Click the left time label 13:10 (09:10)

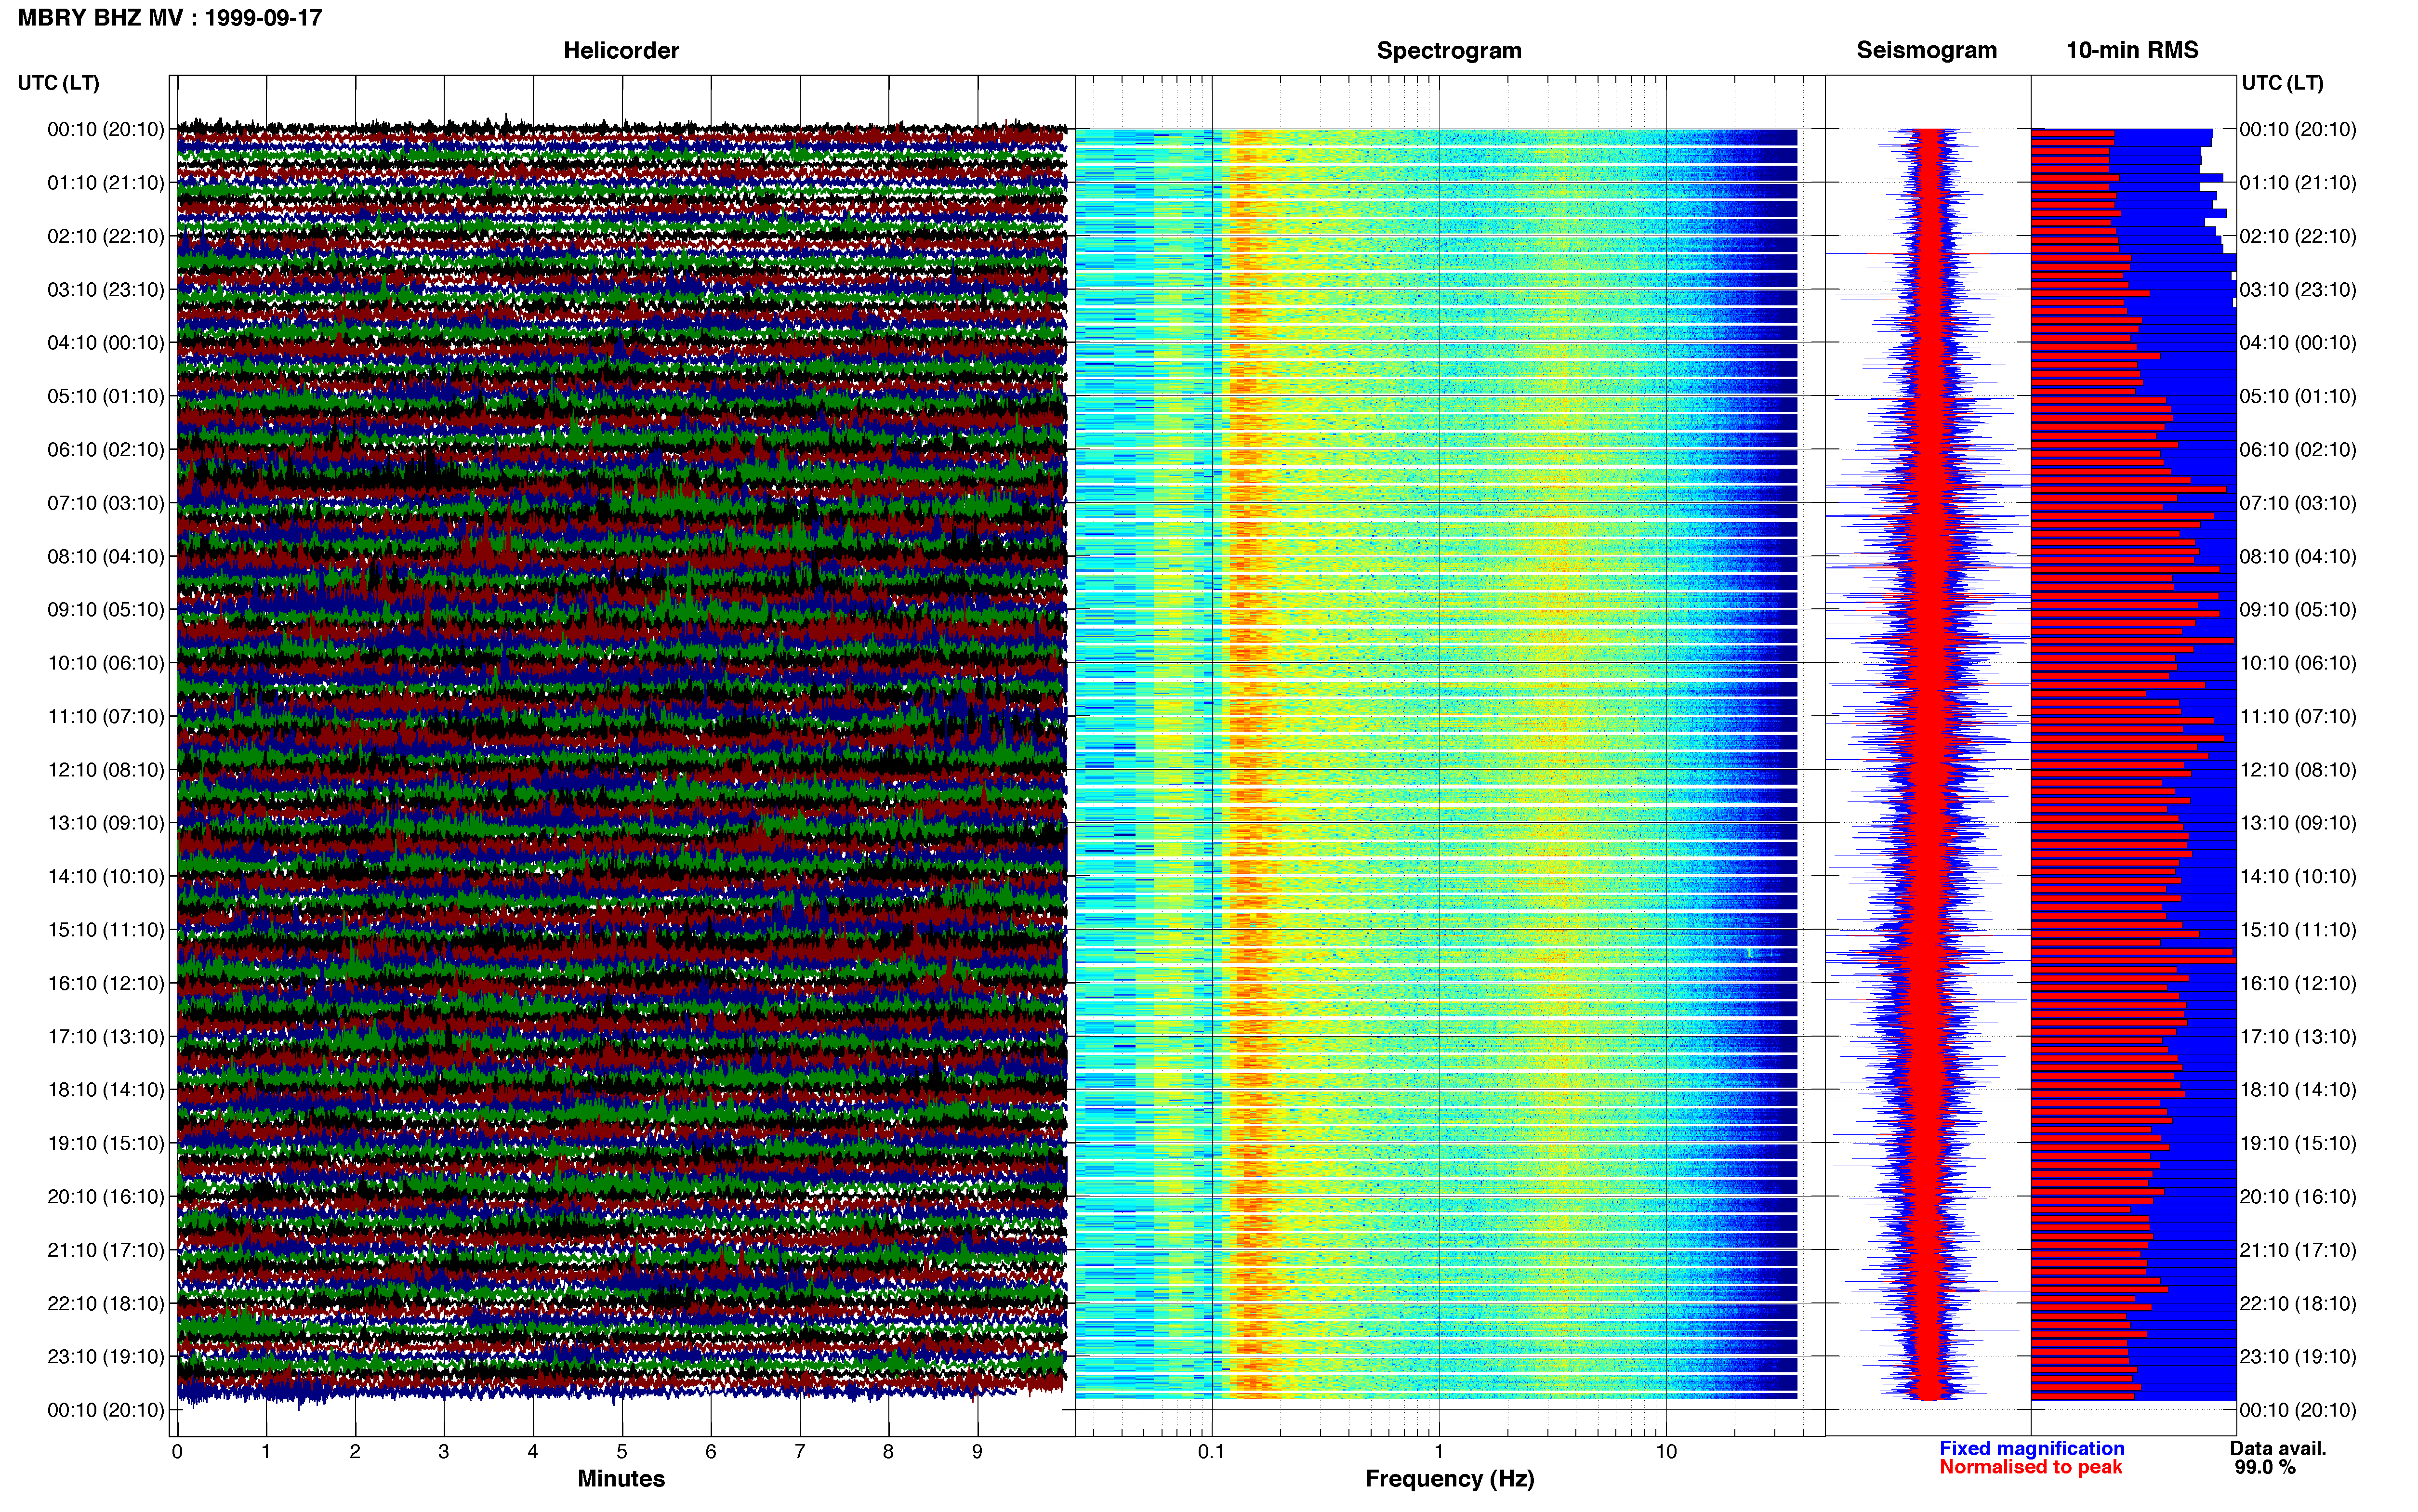pos(106,823)
